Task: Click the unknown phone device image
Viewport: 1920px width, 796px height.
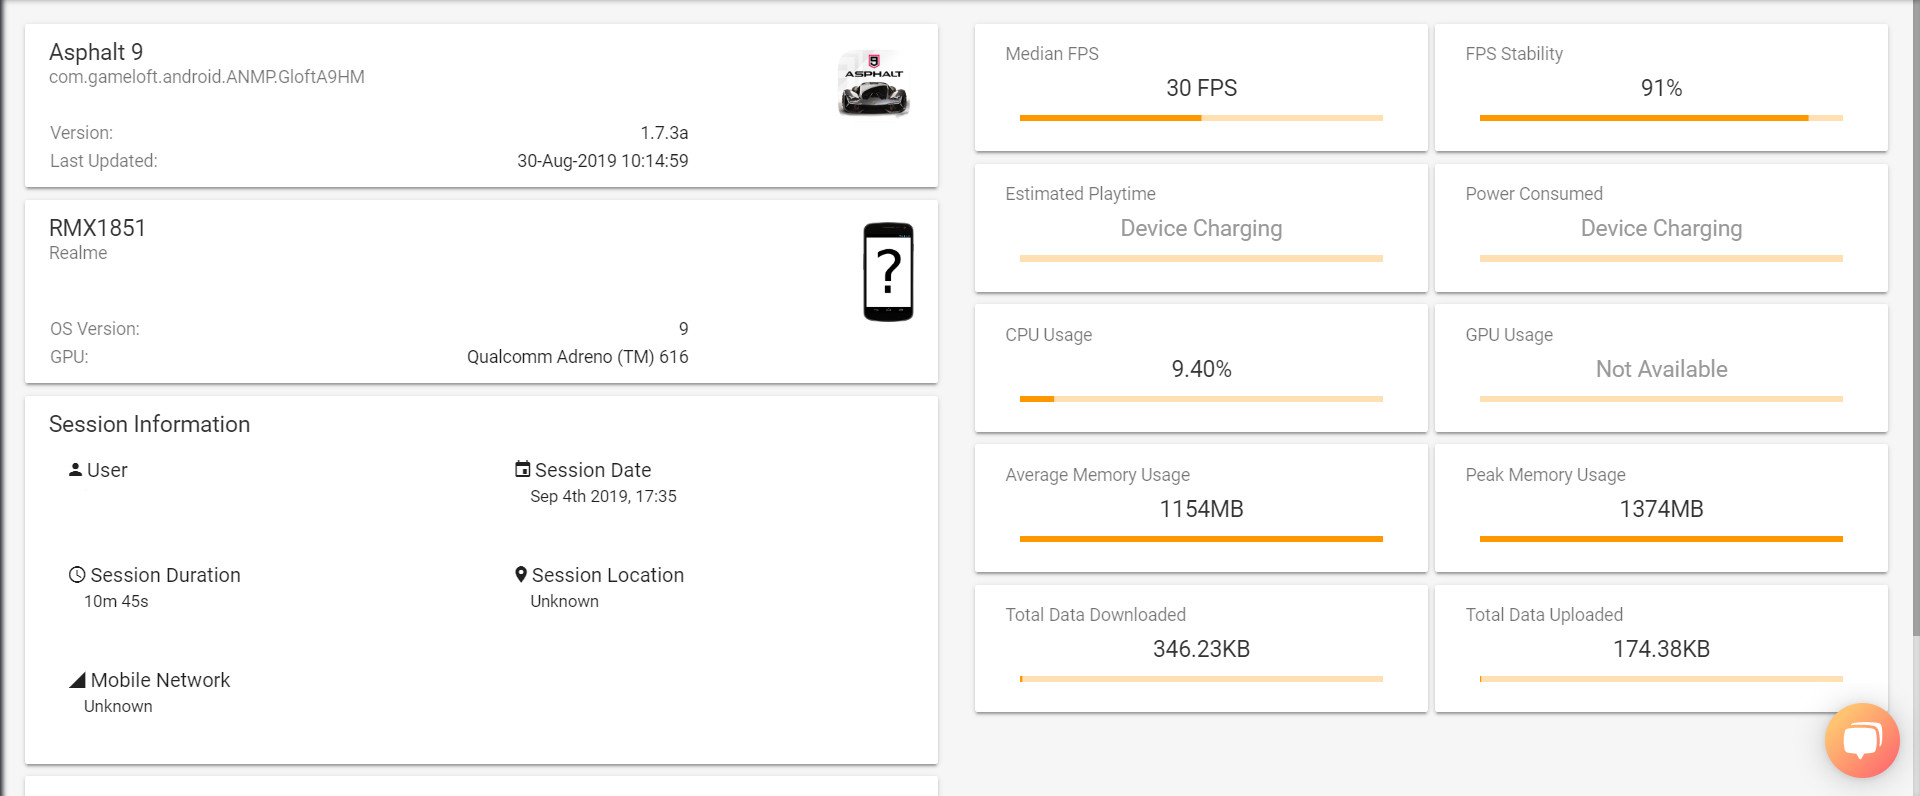Action: point(888,272)
